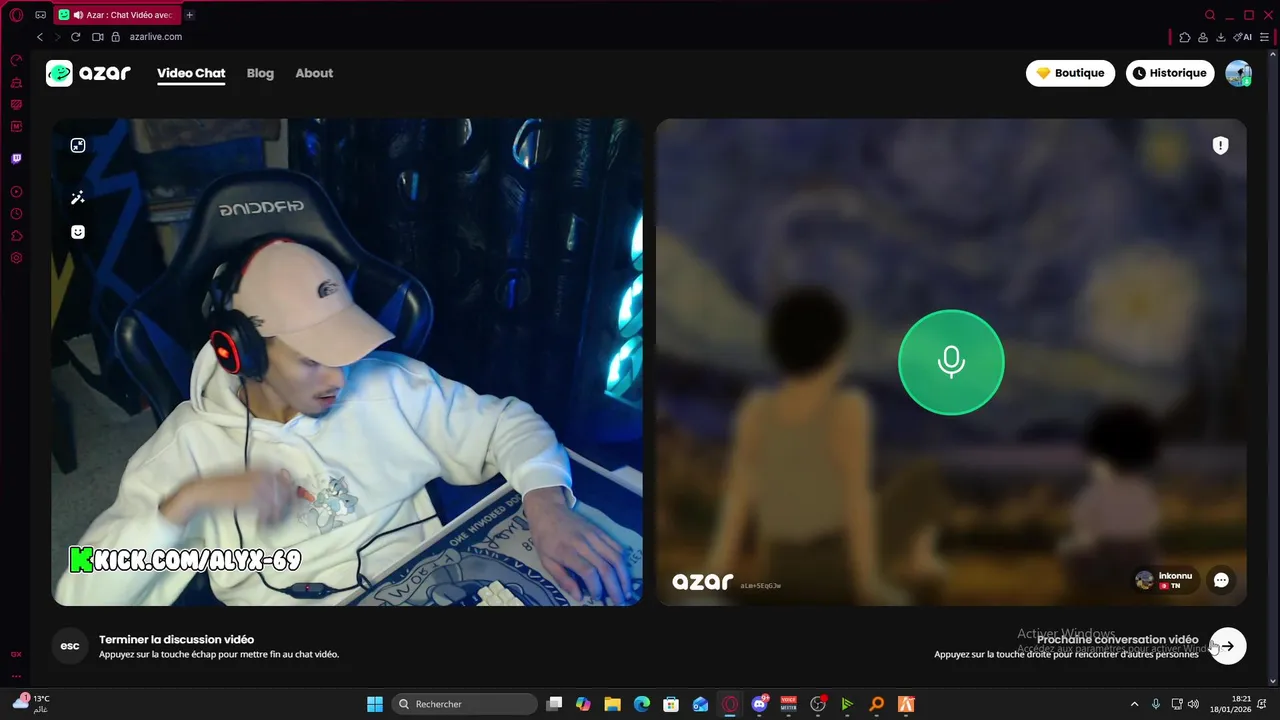Viewport: 1280px width, 720px height.
Task: Open the About page
Action: tap(314, 73)
